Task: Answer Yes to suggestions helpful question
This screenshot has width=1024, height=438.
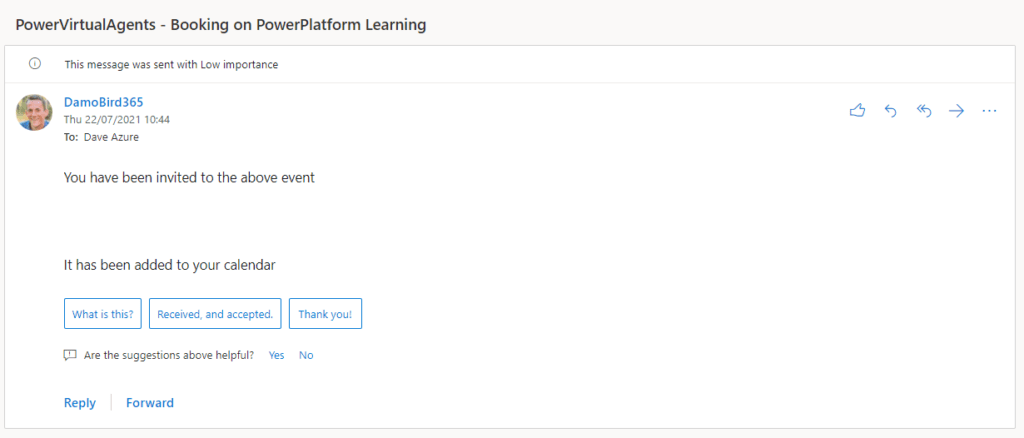Action: tap(277, 355)
